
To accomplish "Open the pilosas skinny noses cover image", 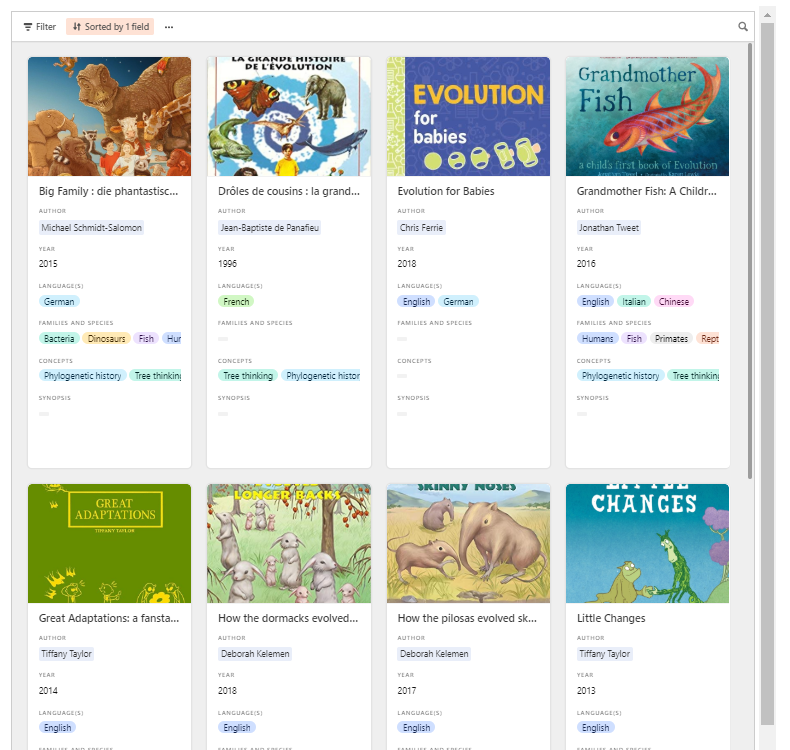I will click(x=468, y=543).
